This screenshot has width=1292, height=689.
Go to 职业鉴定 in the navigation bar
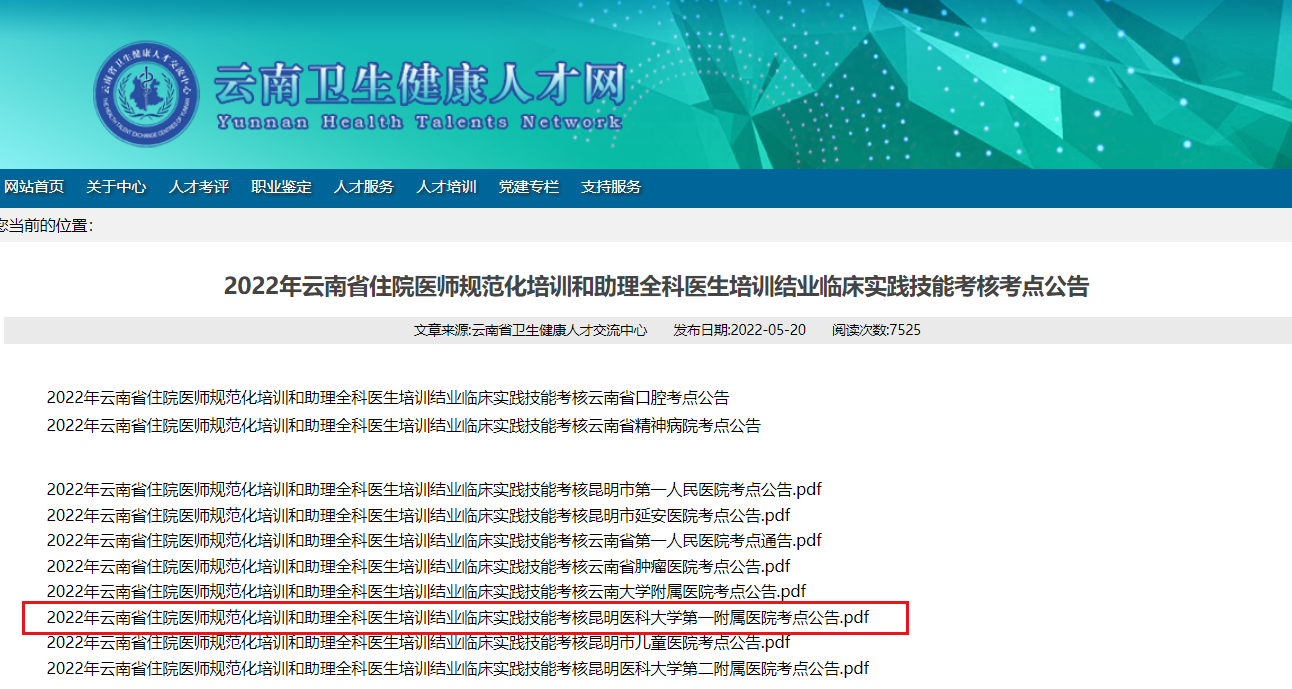281,187
